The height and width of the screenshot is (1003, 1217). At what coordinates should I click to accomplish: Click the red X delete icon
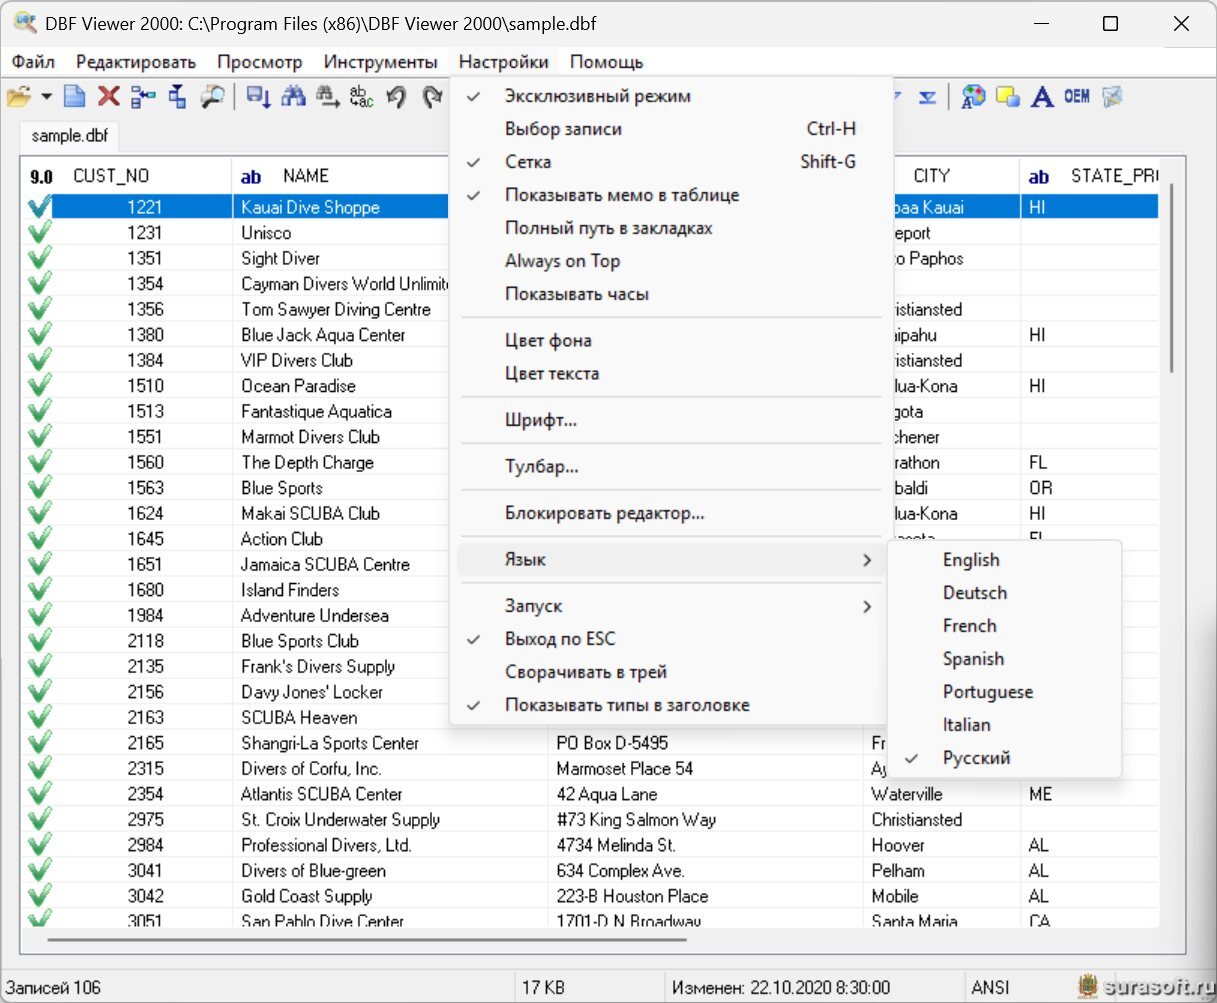(x=108, y=97)
